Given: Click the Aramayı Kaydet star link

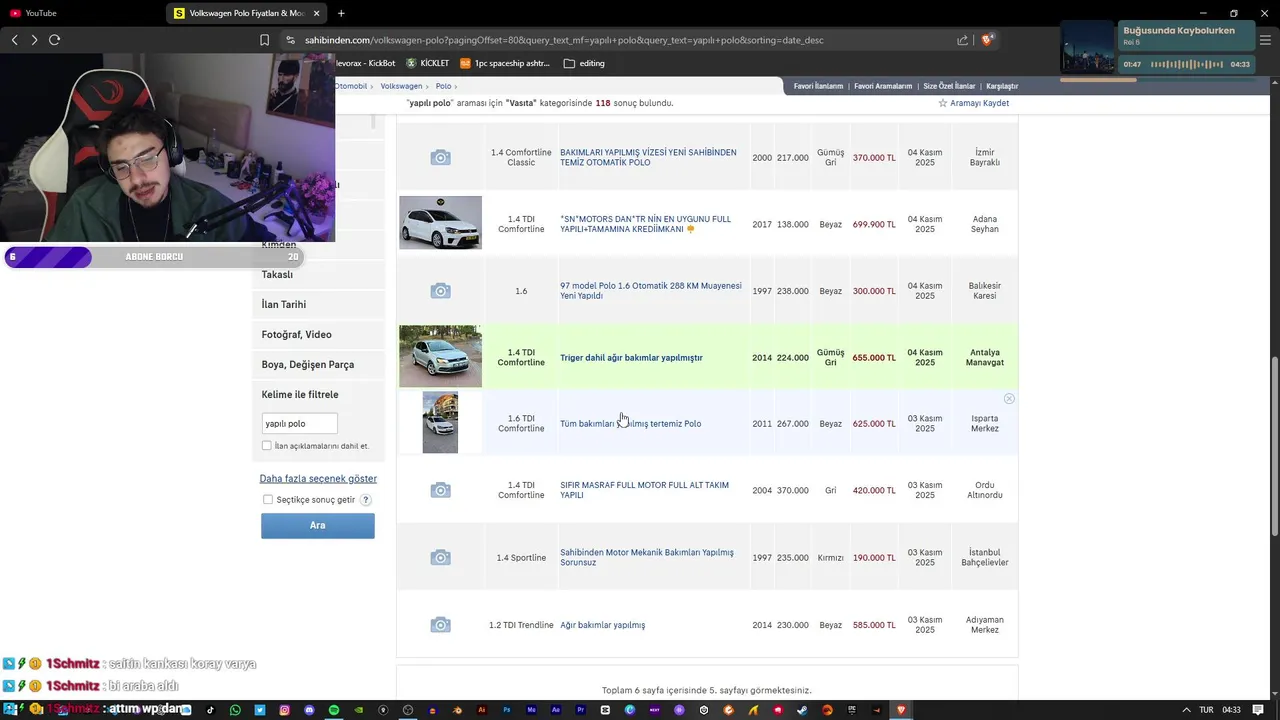Looking at the screenshot, I should 973,103.
